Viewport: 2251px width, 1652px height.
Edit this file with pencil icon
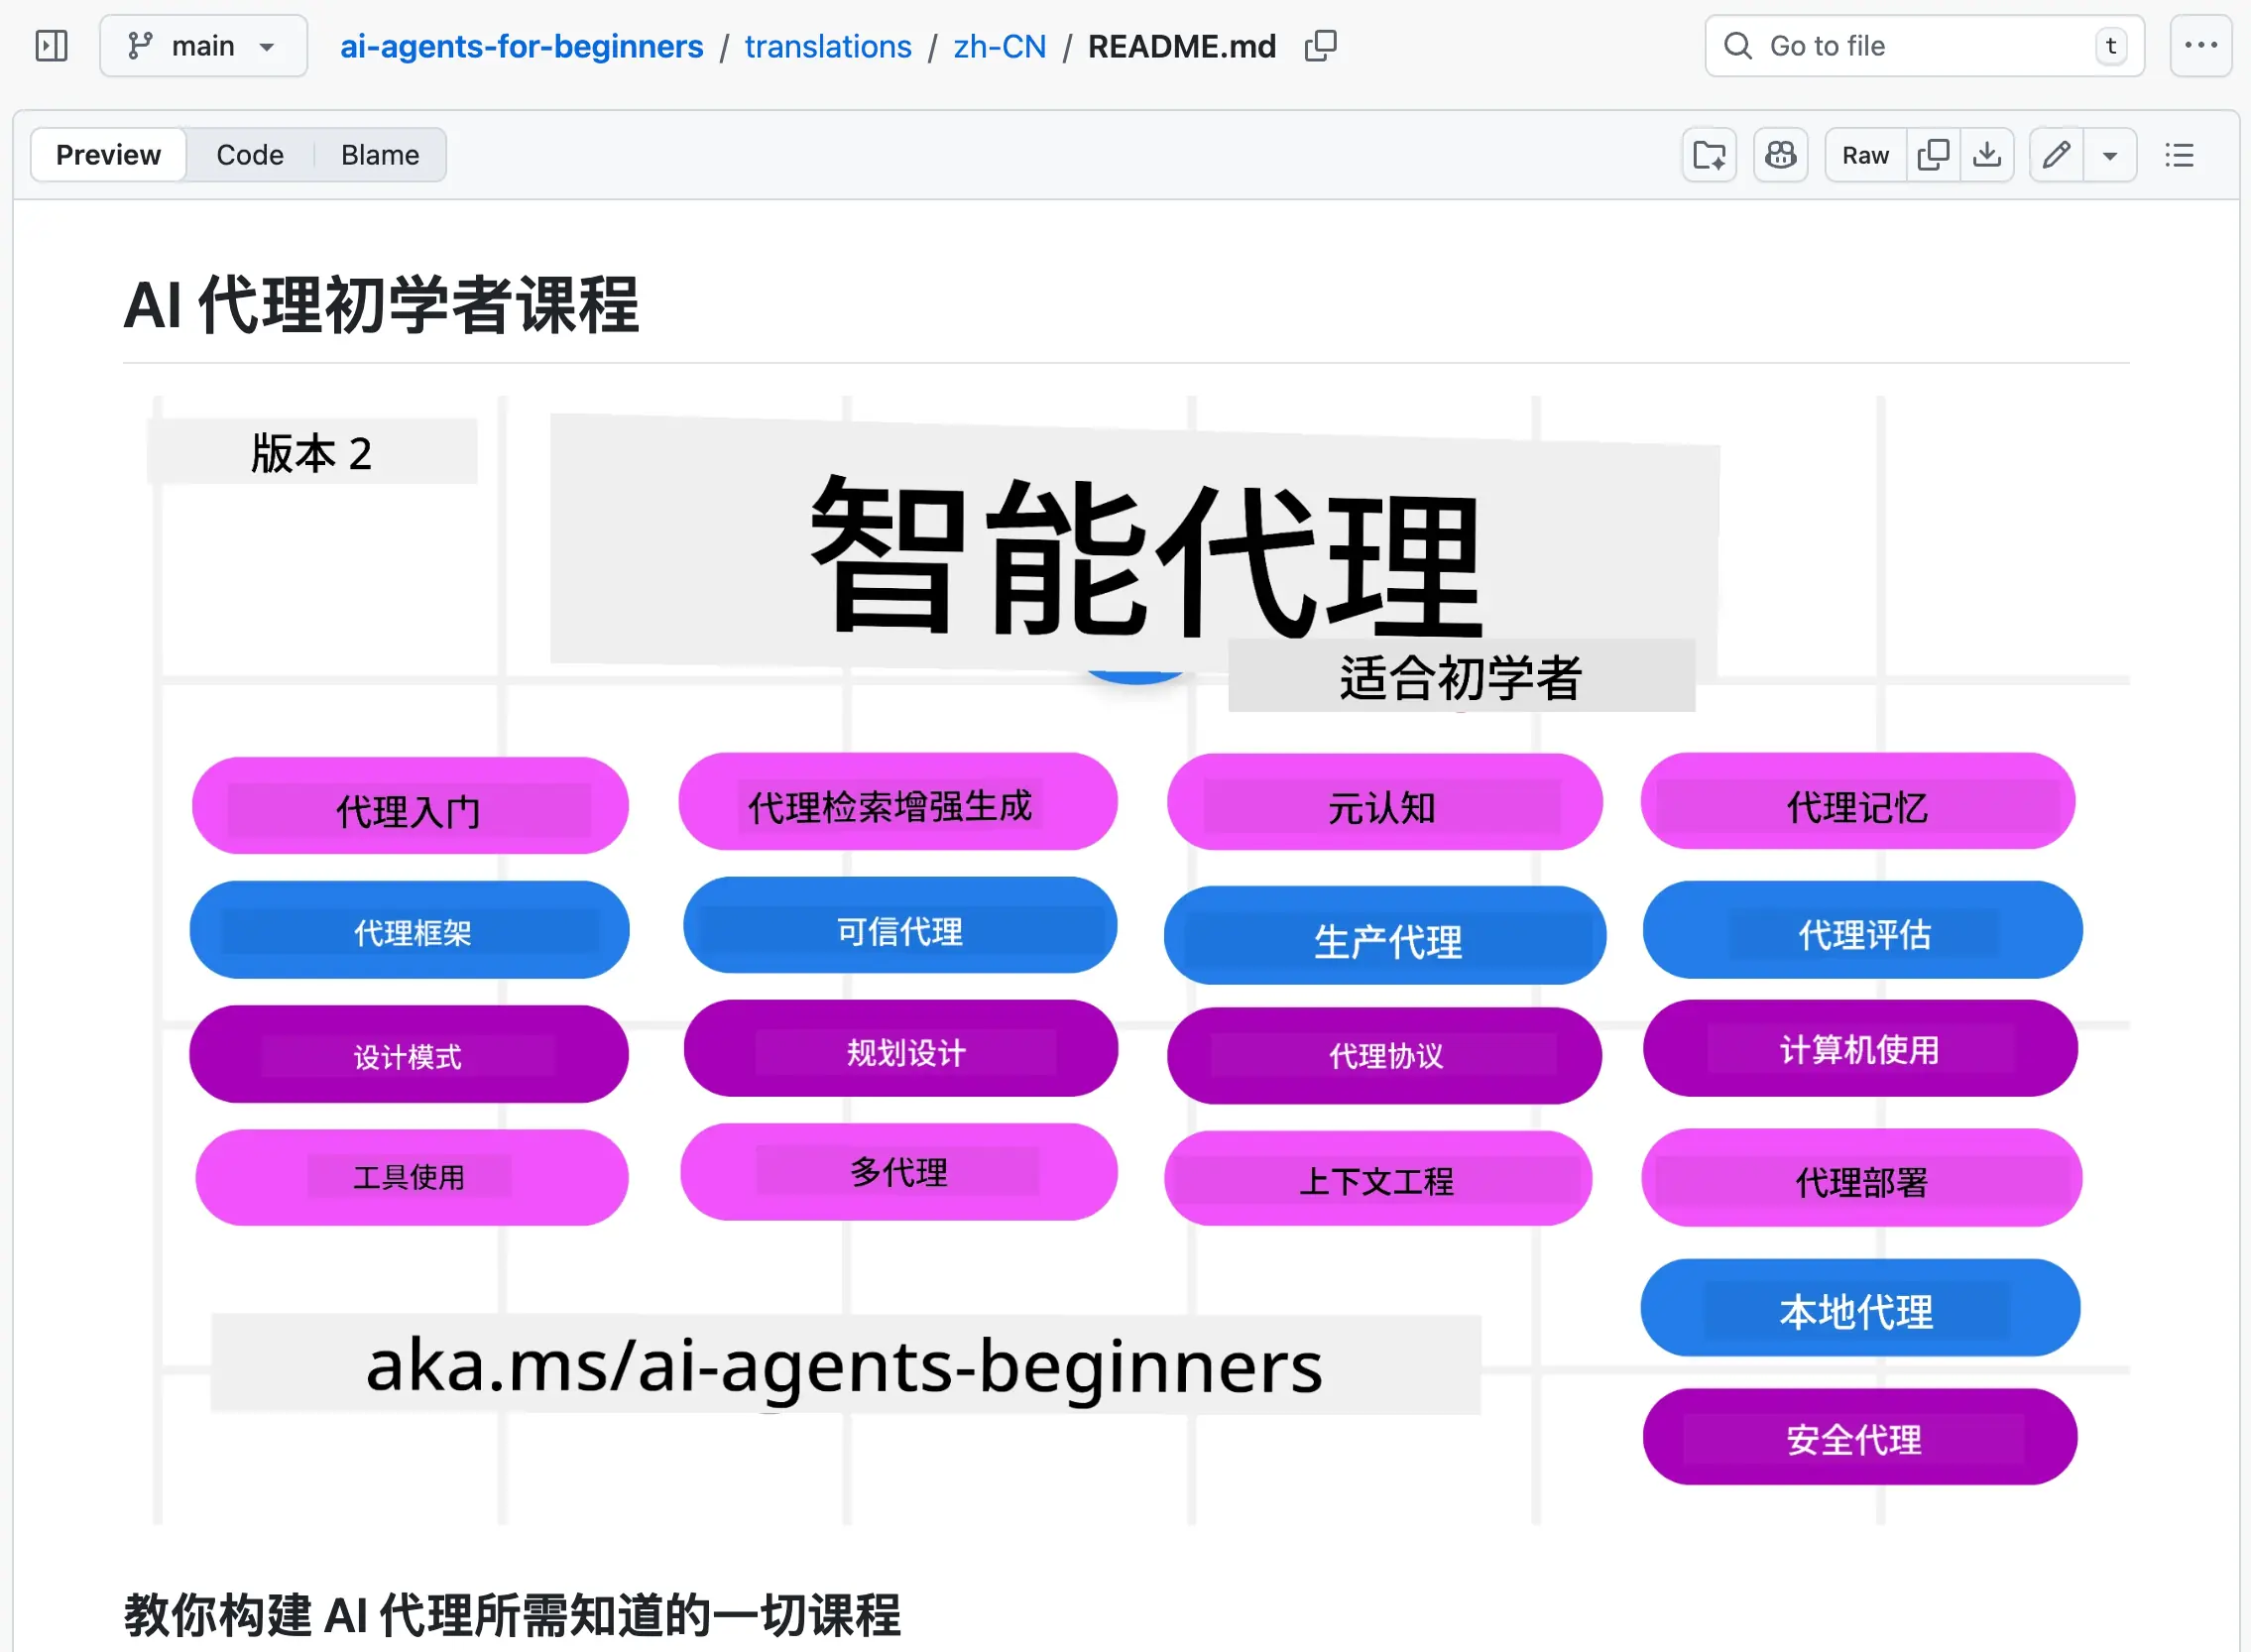point(2056,155)
